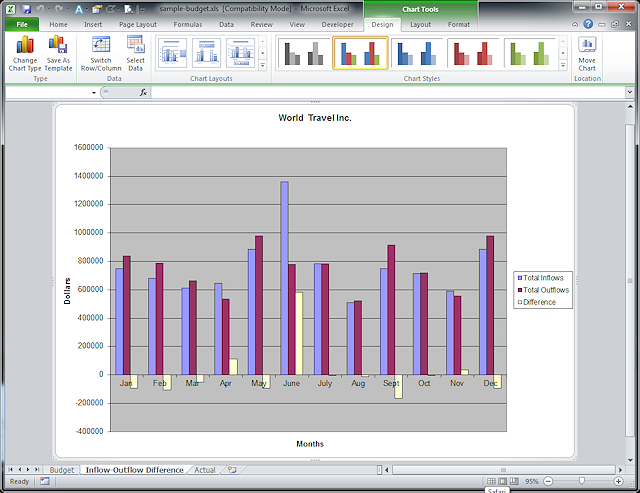Click the macro record icon in status bar

pos(44,482)
